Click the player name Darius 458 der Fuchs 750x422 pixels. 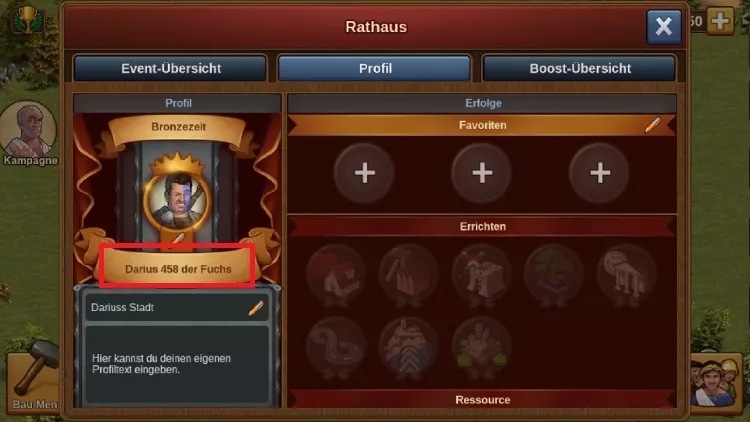[178, 269]
